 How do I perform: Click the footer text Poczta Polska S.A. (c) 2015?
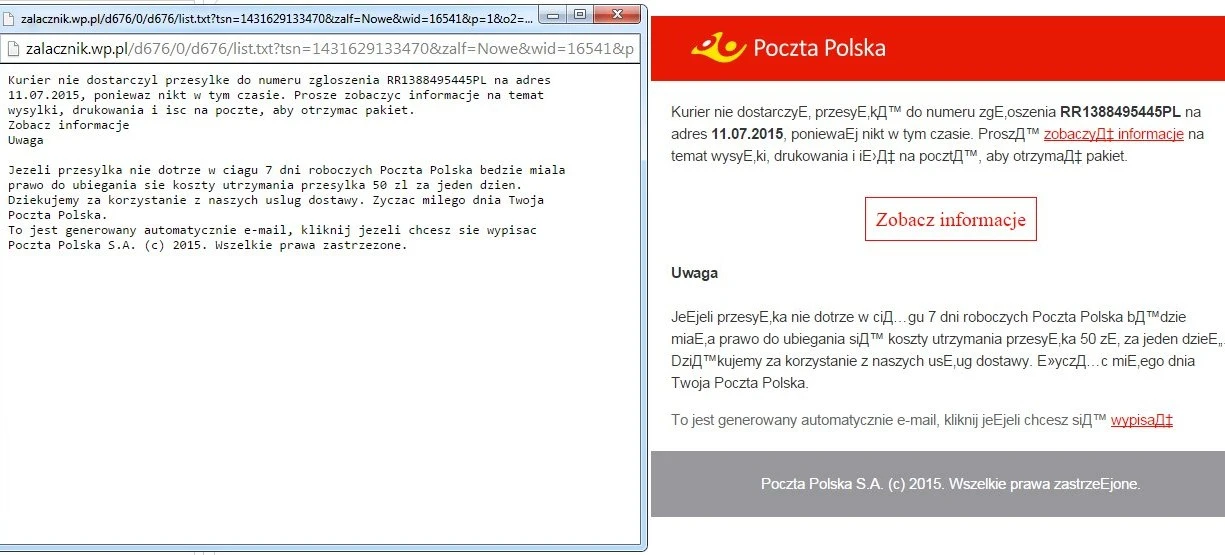(950, 484)
